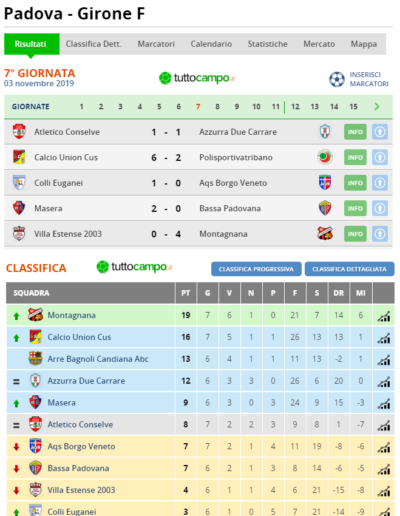Click Montagnana crest in results row

click(325, 234)
